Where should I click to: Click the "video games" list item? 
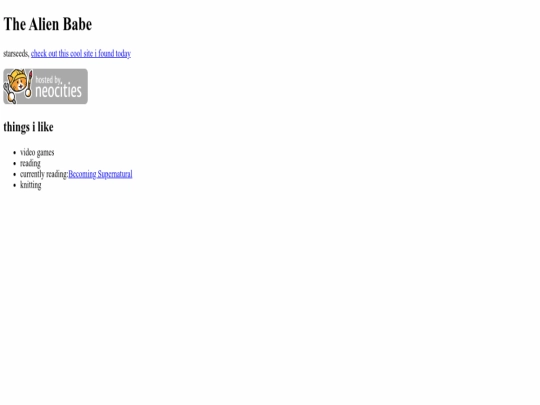pyautogui.click(x=37, y=153)
